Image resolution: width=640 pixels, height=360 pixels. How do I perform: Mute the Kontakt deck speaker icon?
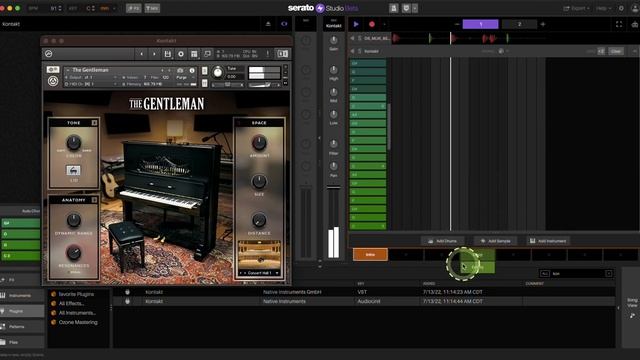point(352,51)
